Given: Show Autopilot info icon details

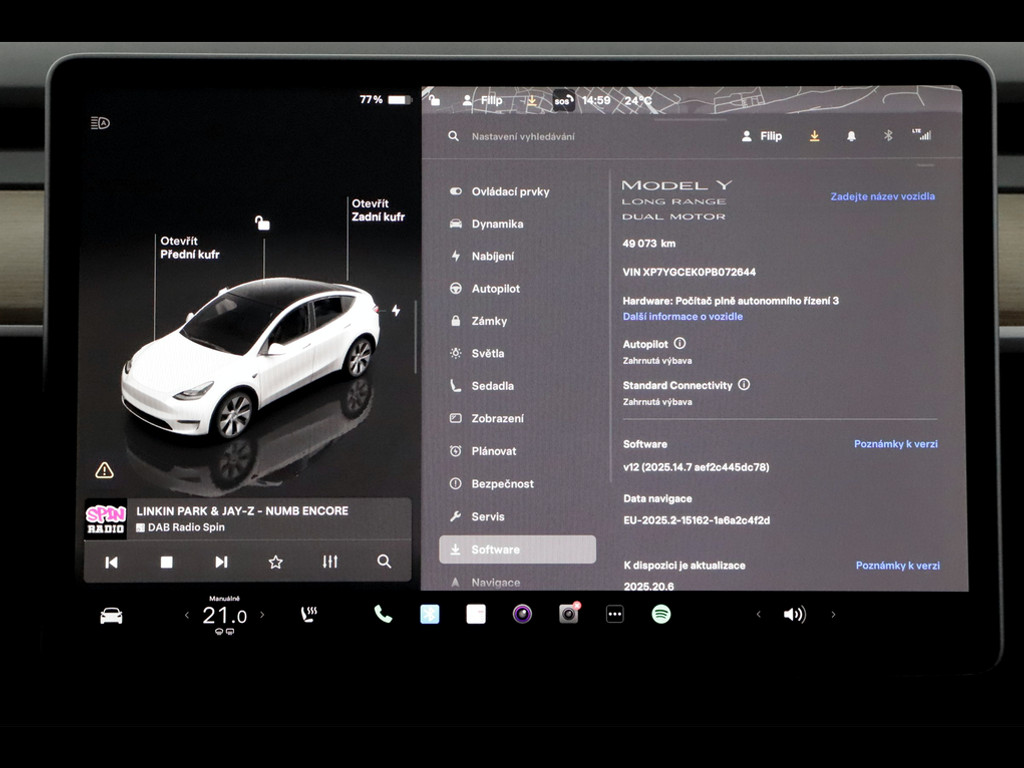Looking at the screenshot, I should click(680, 343).
